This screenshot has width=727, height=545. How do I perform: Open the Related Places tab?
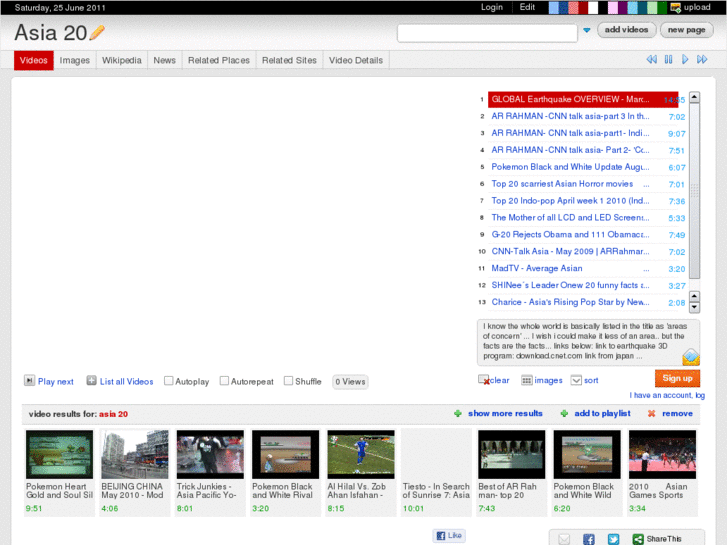coord(219,60)
